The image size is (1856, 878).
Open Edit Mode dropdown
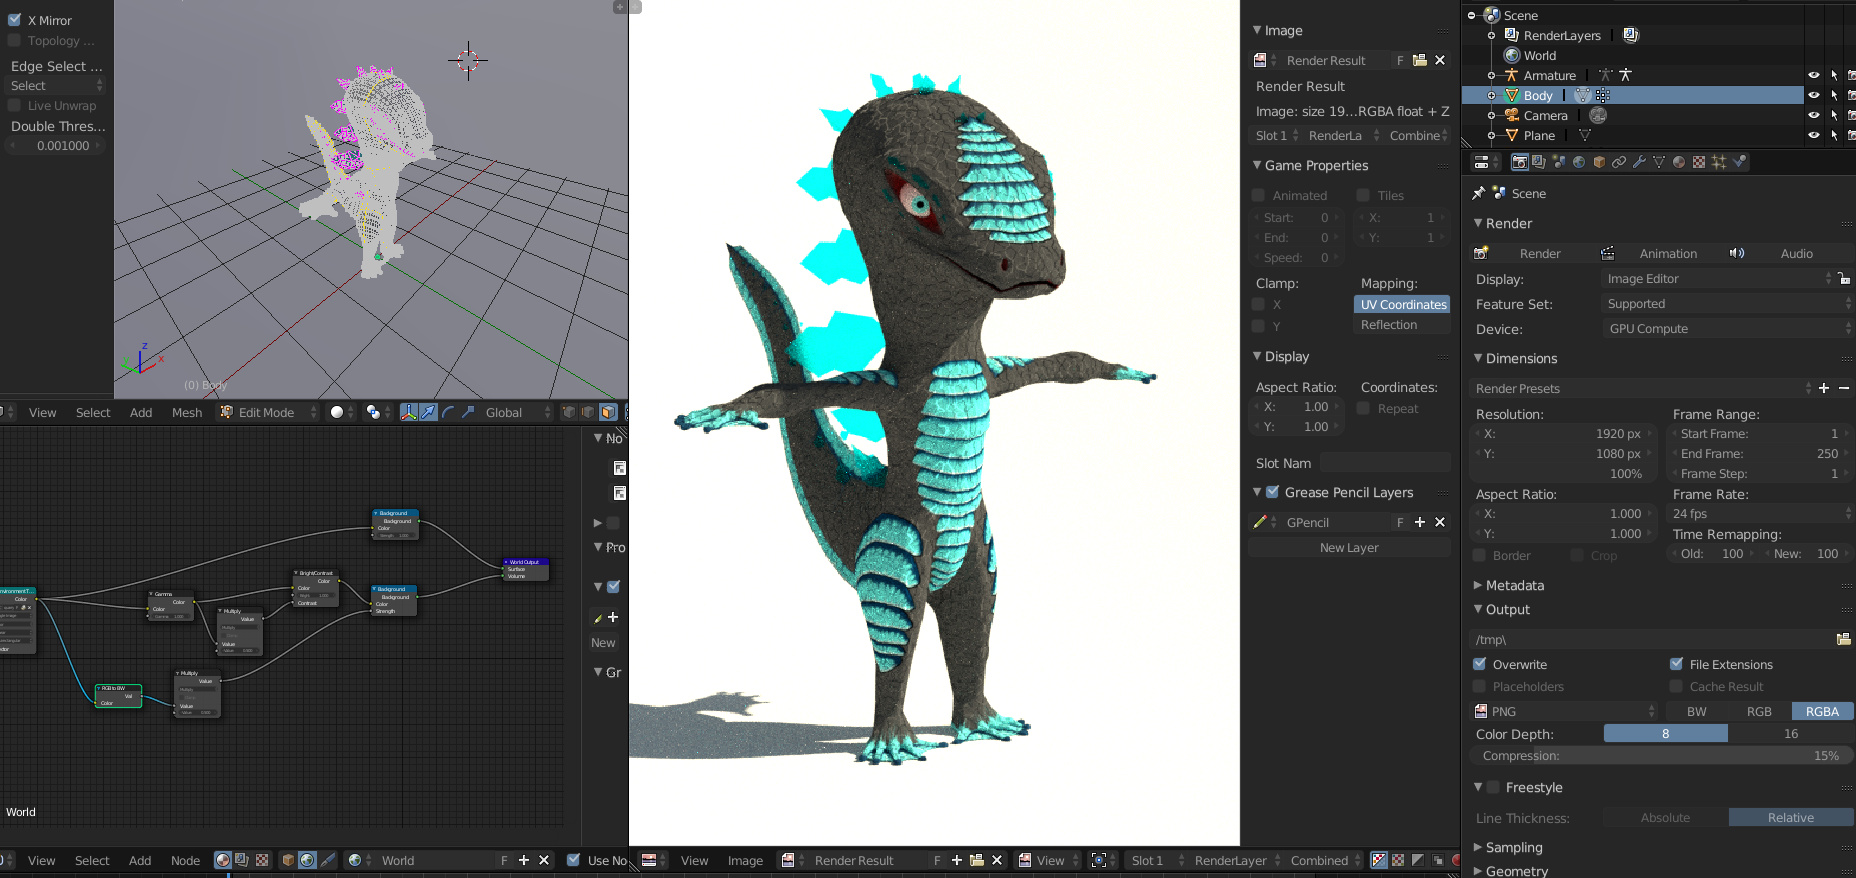[x=267, y=412]
